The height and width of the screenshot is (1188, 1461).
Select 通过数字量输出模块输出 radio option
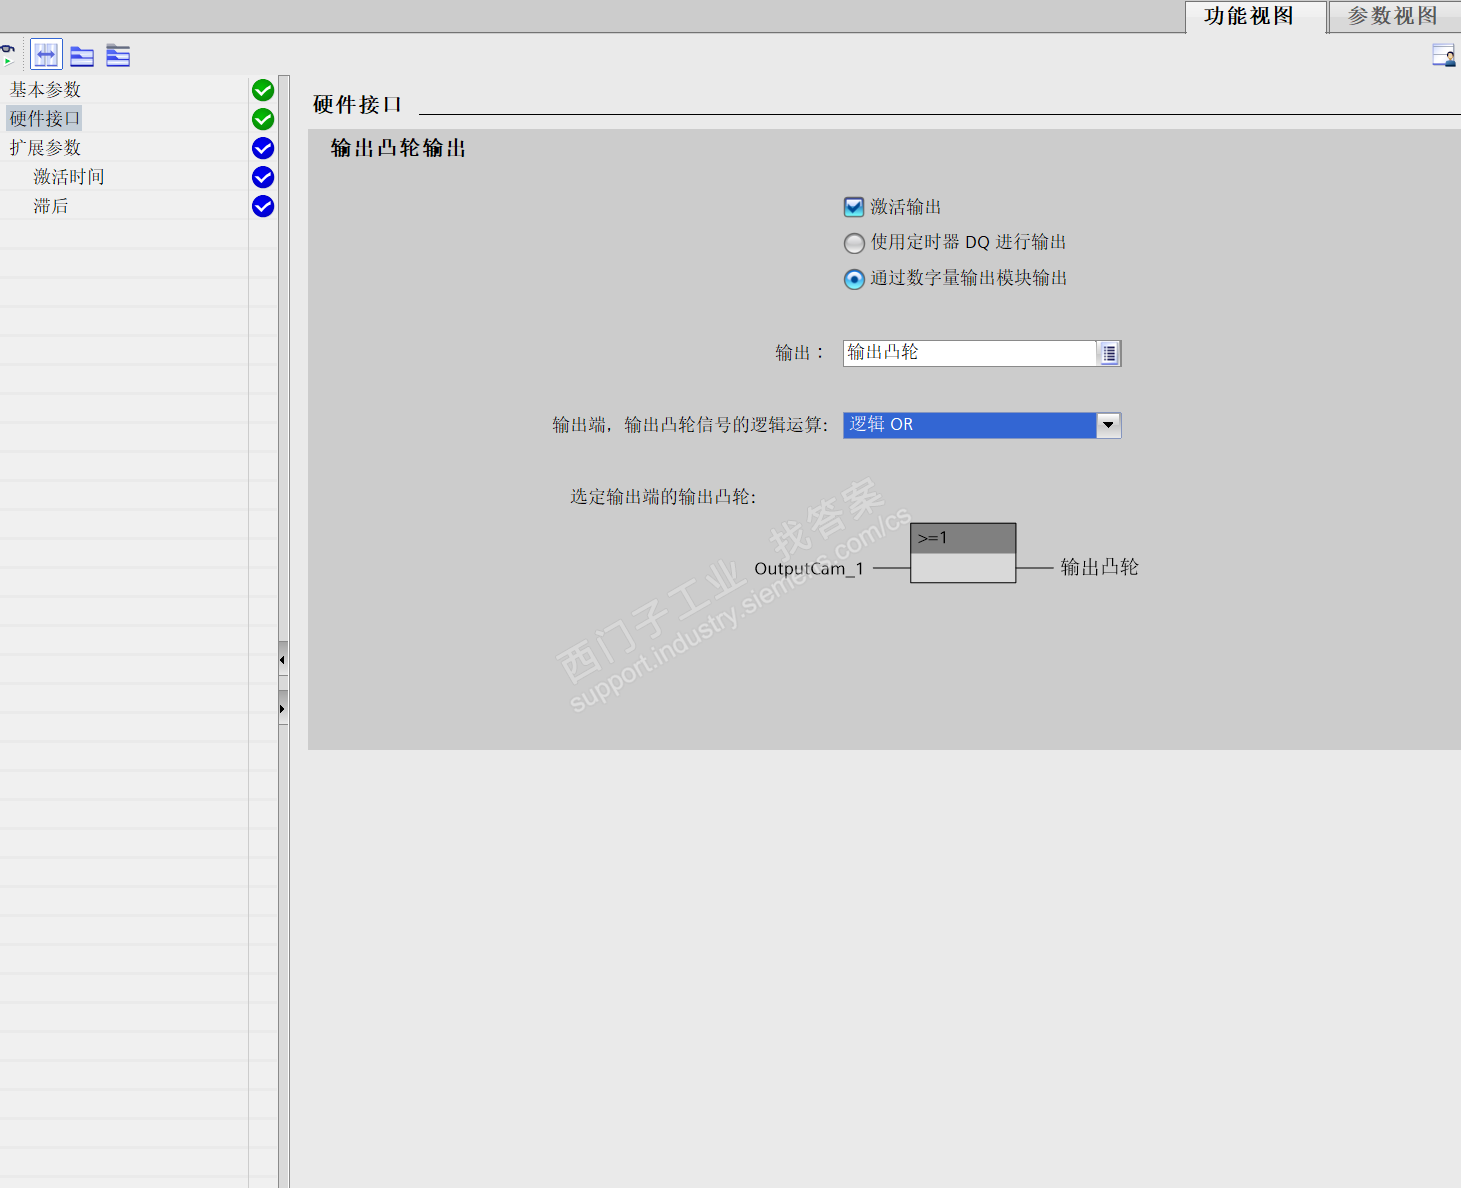click(854, 279)
